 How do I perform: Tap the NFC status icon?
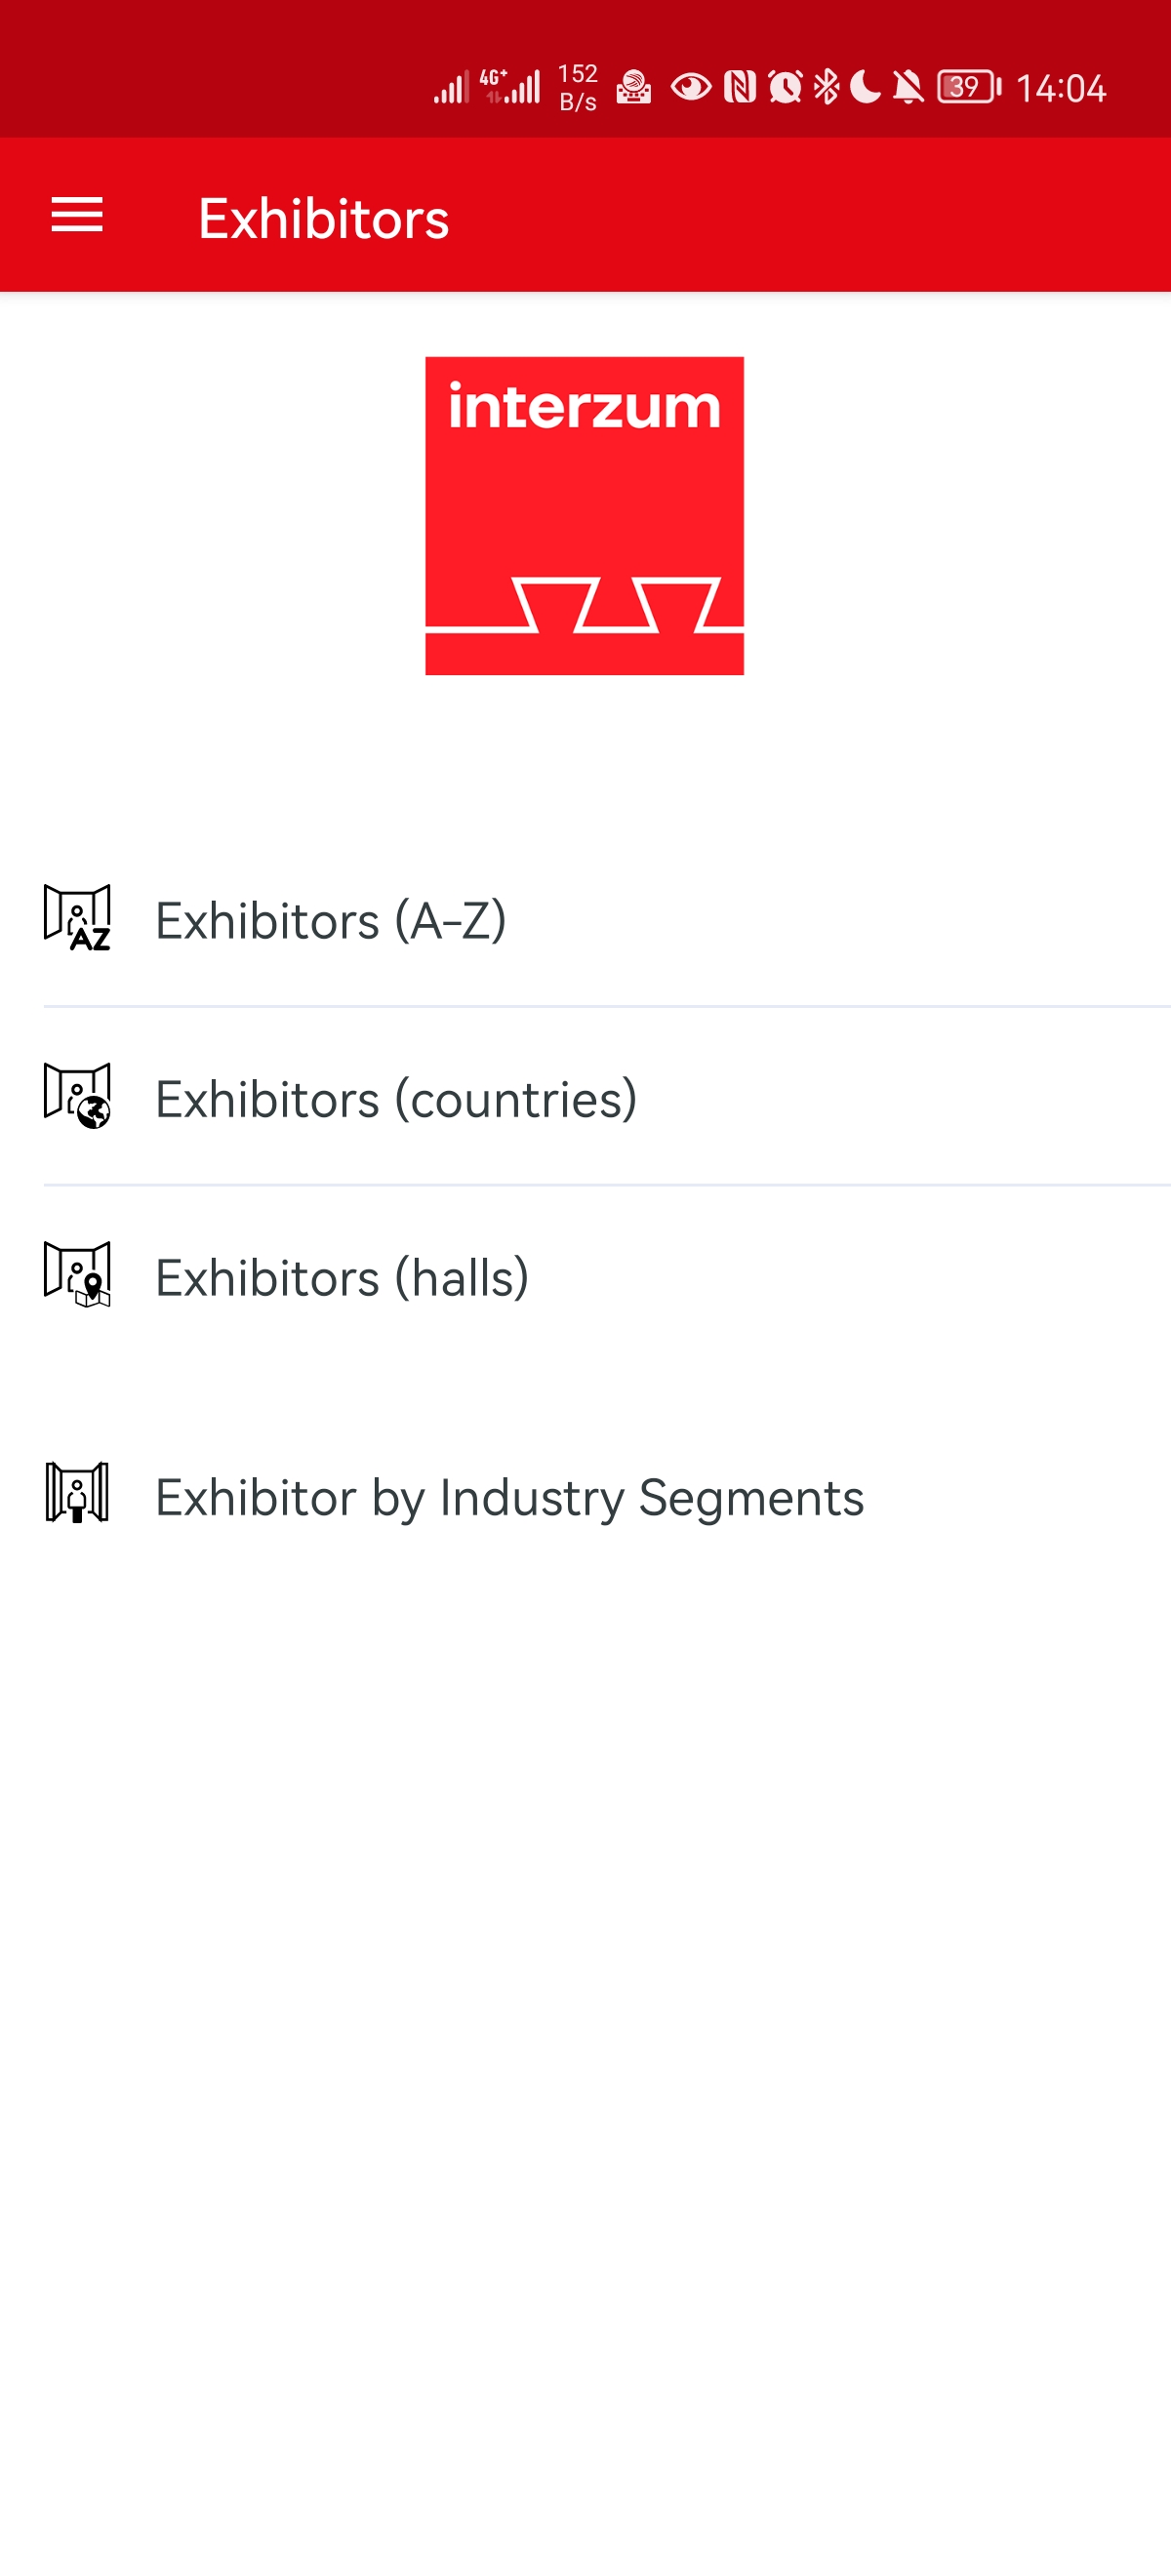740,87
